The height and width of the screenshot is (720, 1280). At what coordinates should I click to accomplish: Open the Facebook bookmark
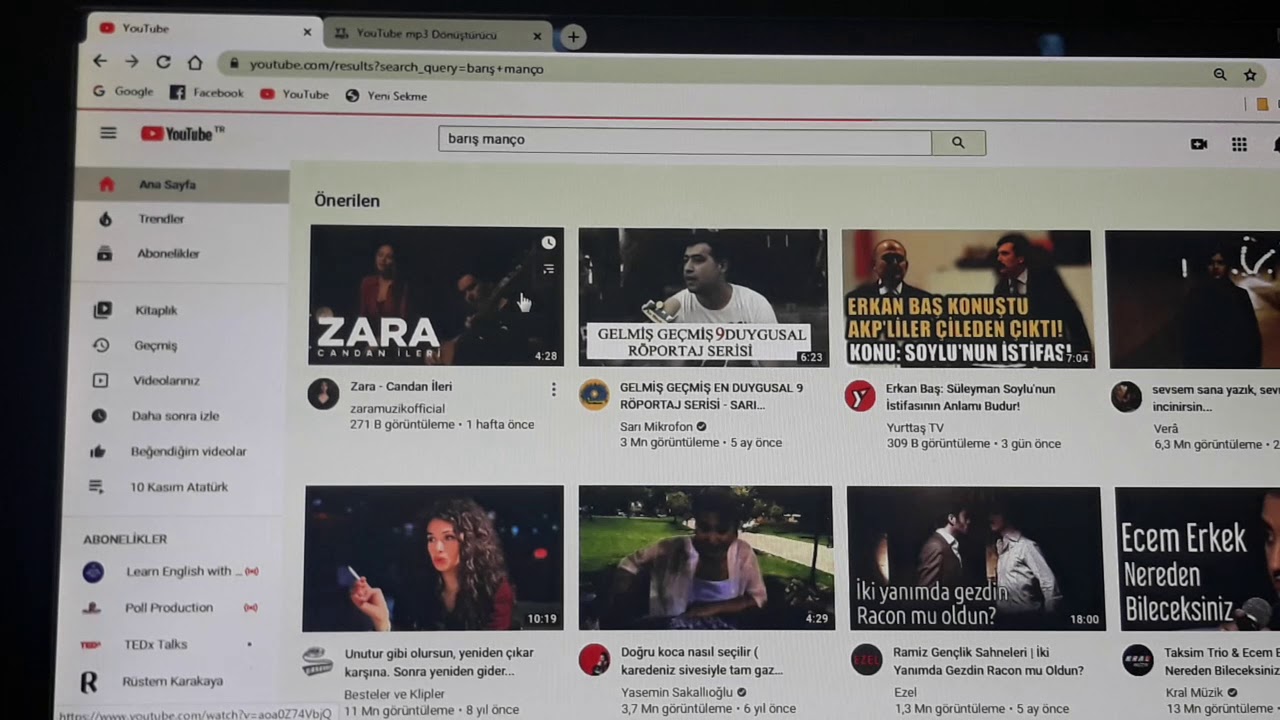click(x=207, y=92)
